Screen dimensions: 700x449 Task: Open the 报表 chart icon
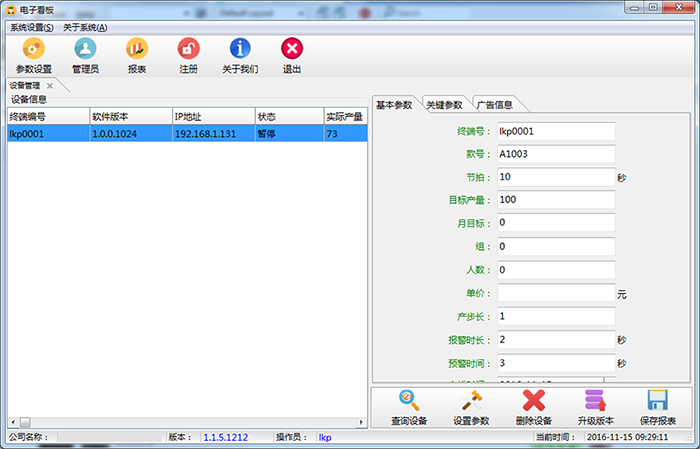coord(137,49)
